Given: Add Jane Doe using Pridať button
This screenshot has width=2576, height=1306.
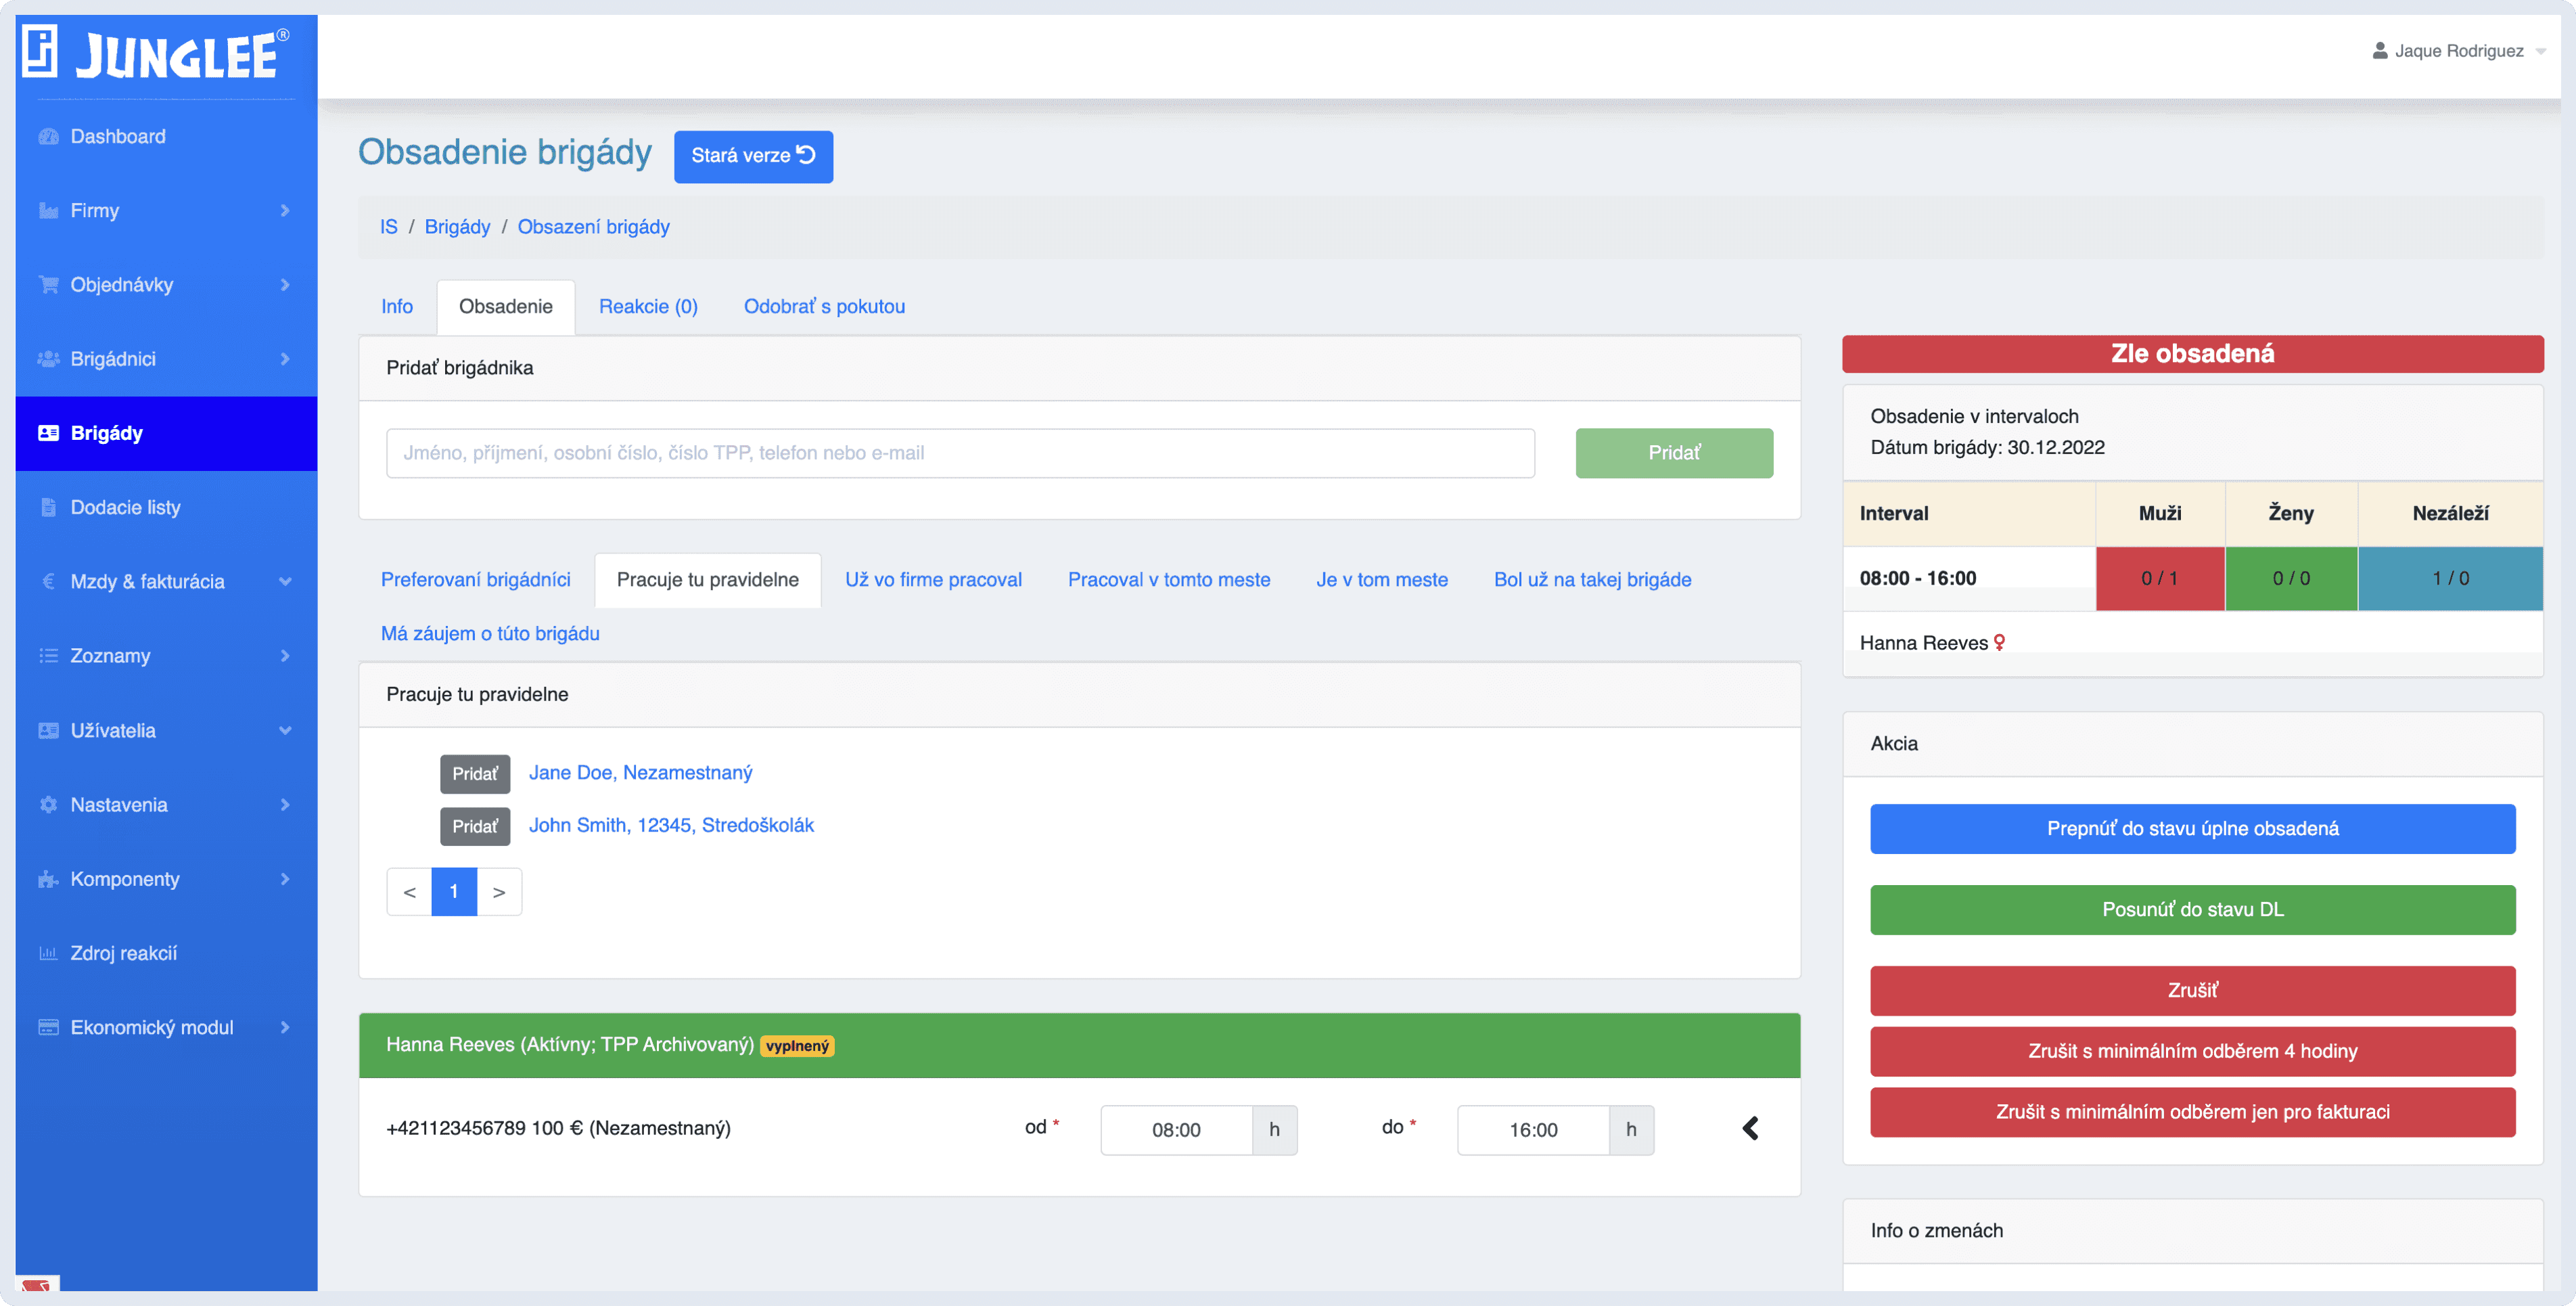Looking at the screenshot, I should pos(474,773).
